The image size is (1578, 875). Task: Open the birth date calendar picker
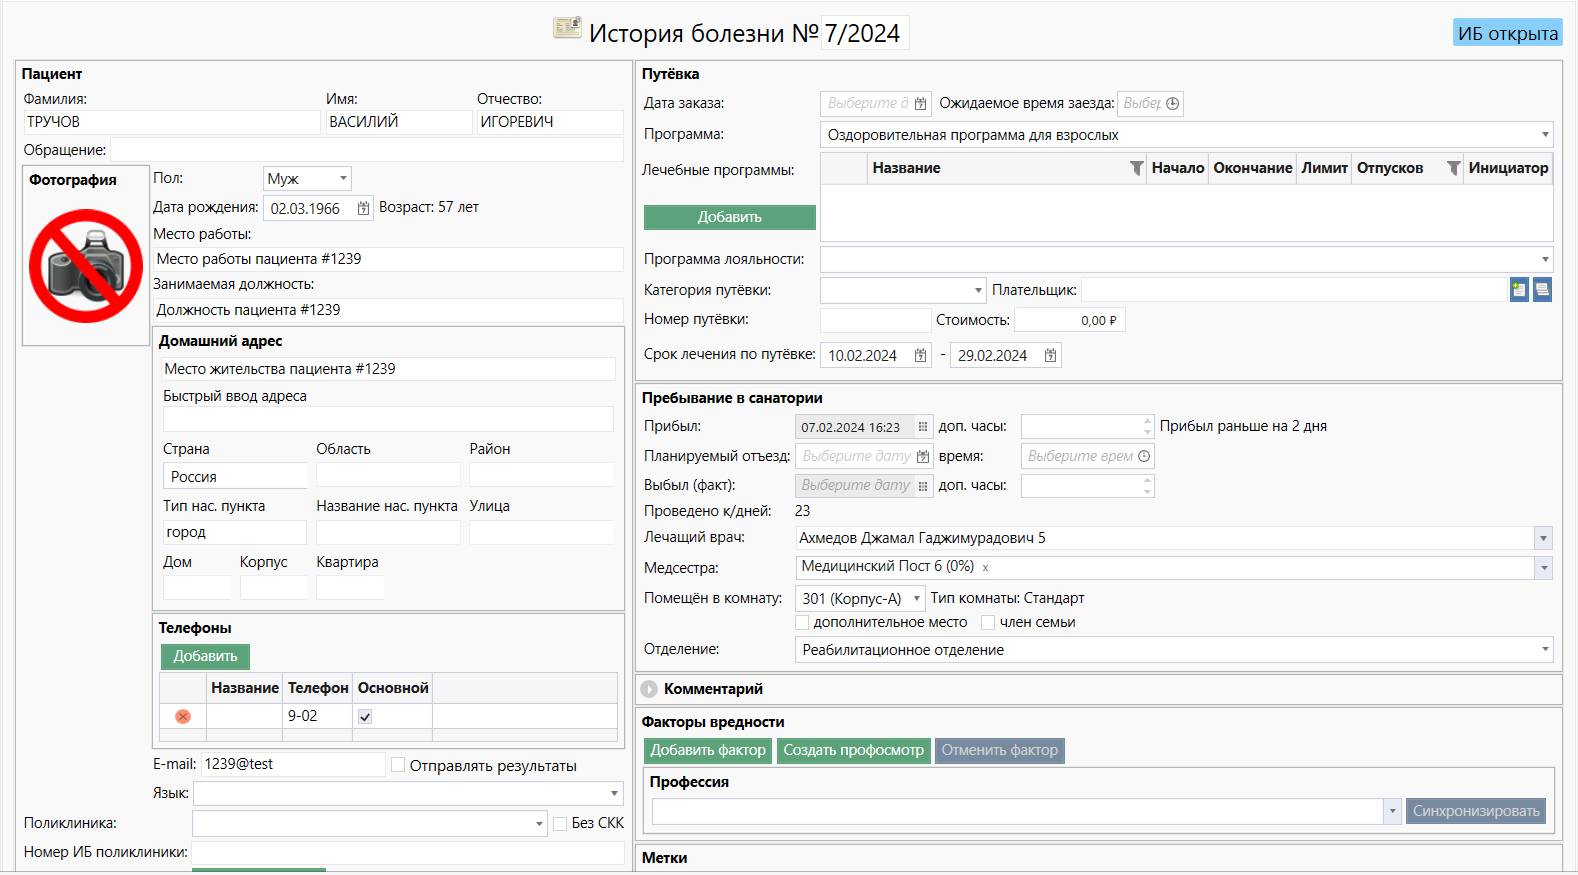pos(363,209)
